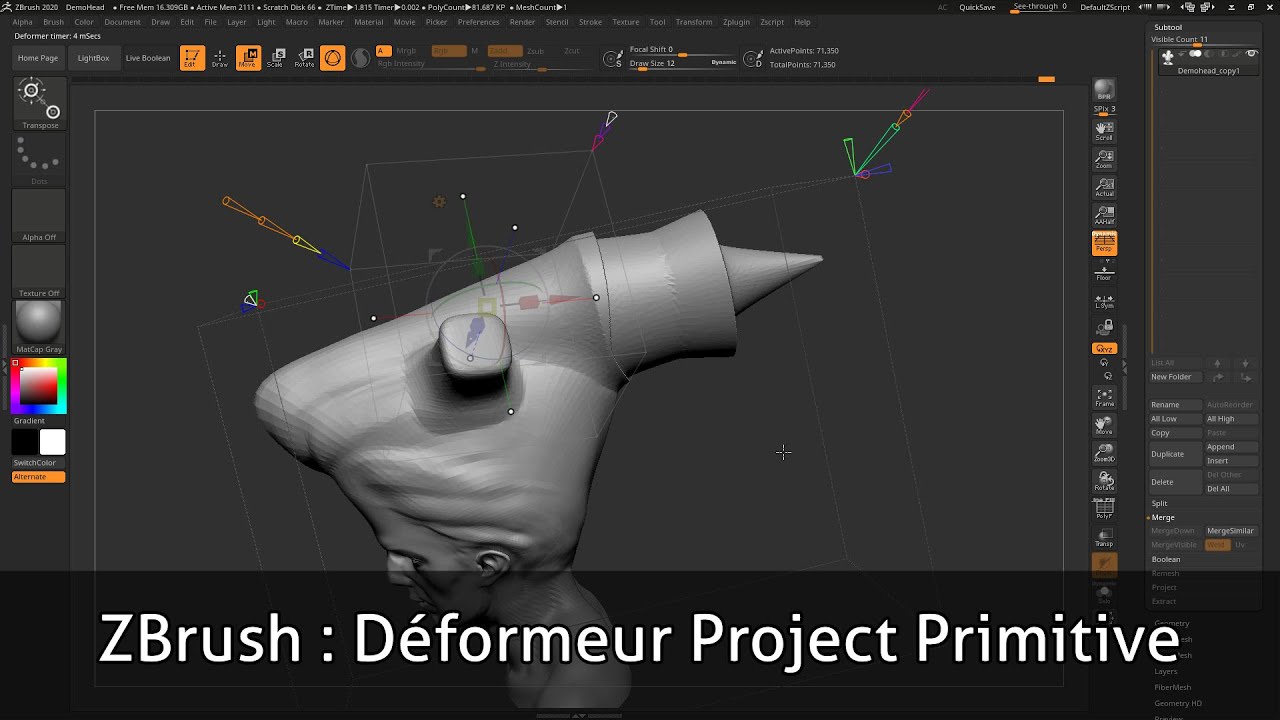
Task: Open the Transpose brush thumbnail
Action: click(40, 103)
